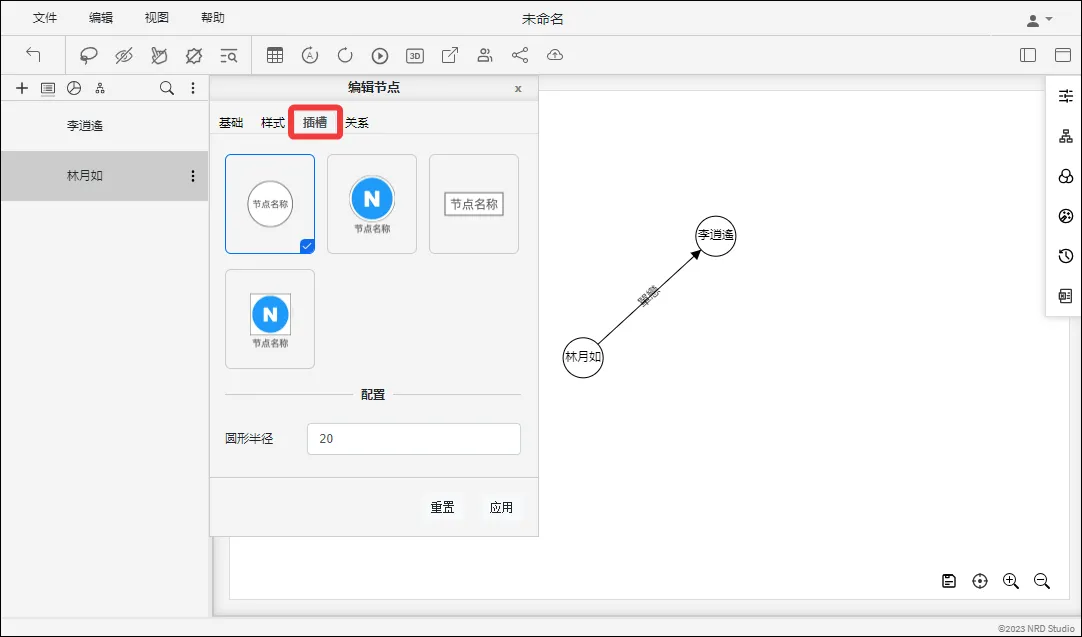Open the overlapping circles grouping icon

[x=1065, y=176]
